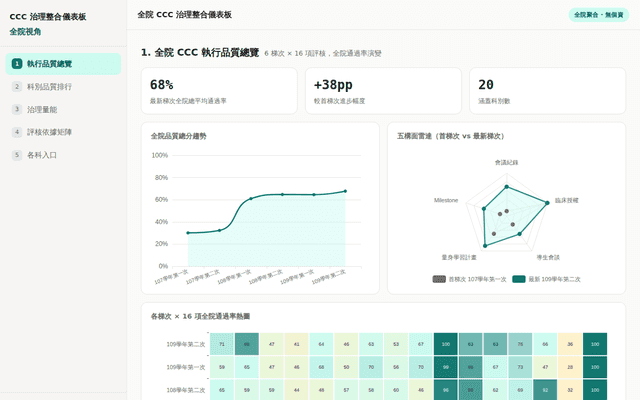
Task: Toggle the 首梯次 107學年第一次 legend swatch
Action: click(439, 279)
